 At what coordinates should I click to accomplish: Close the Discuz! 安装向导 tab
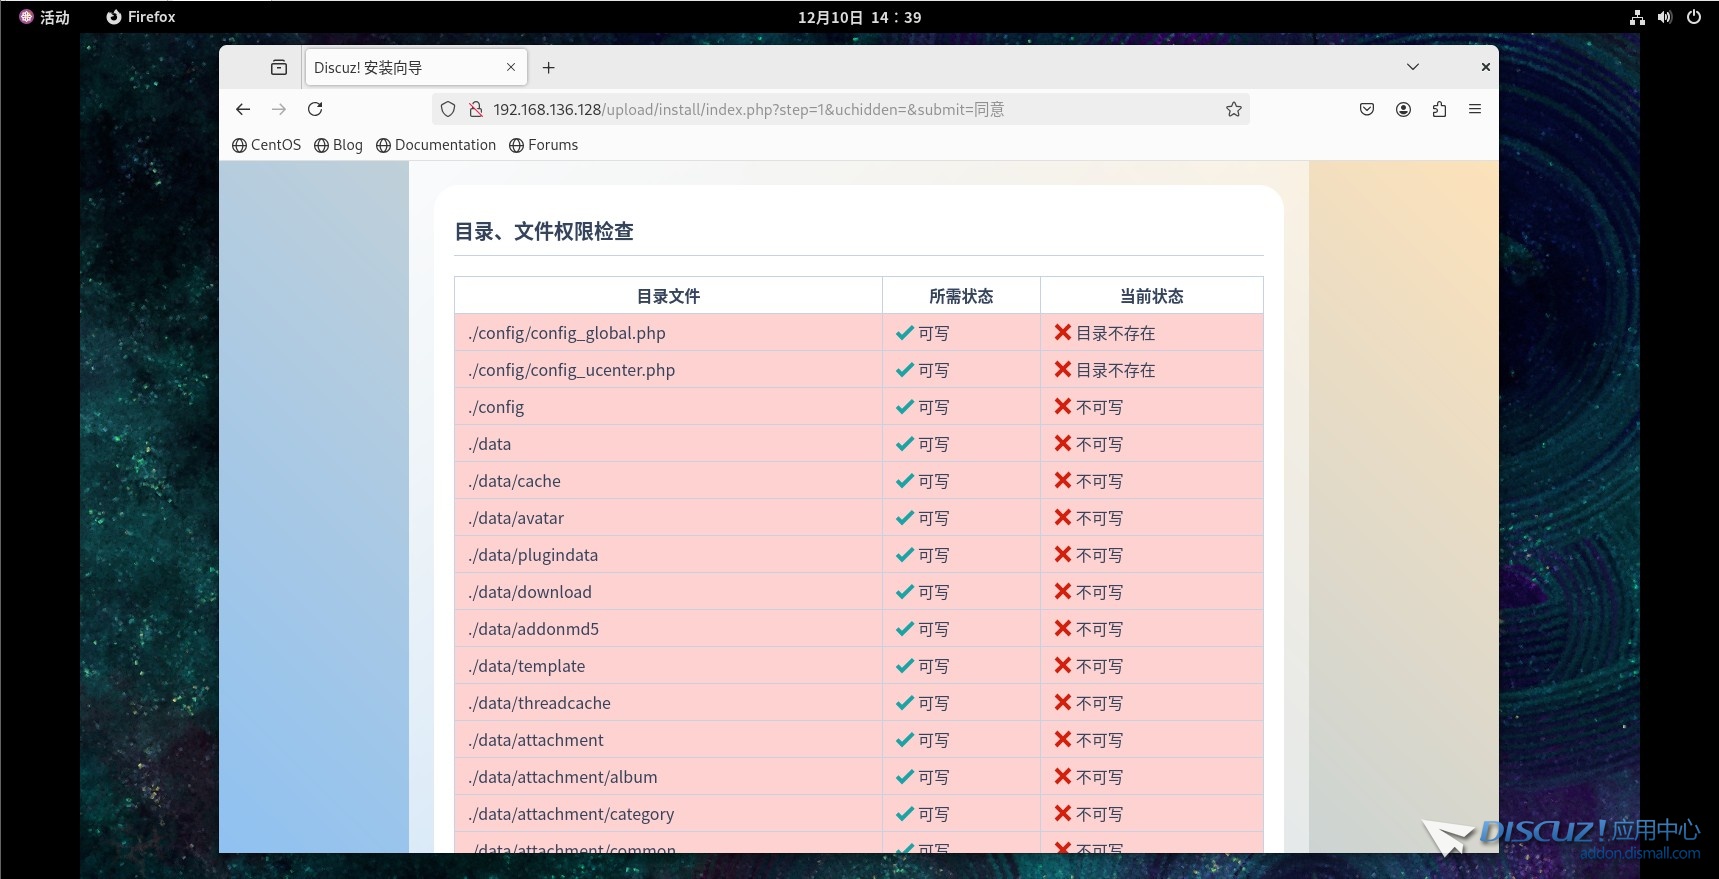click(511, 67)
